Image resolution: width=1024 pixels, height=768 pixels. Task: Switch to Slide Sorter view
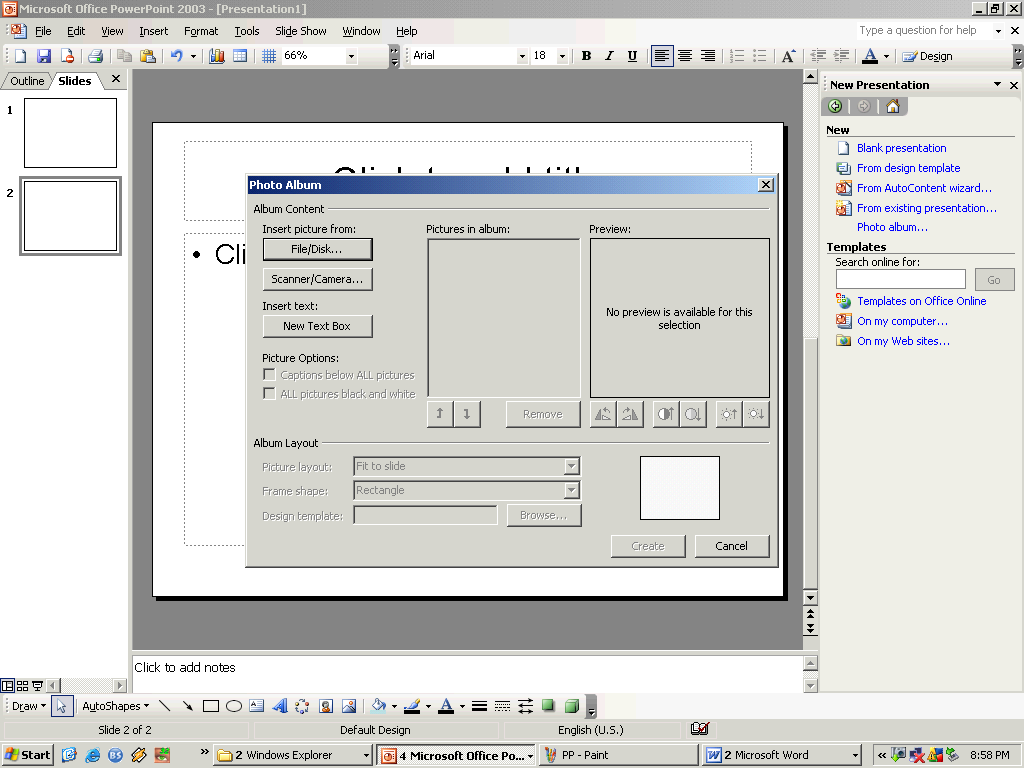point(22,686)
